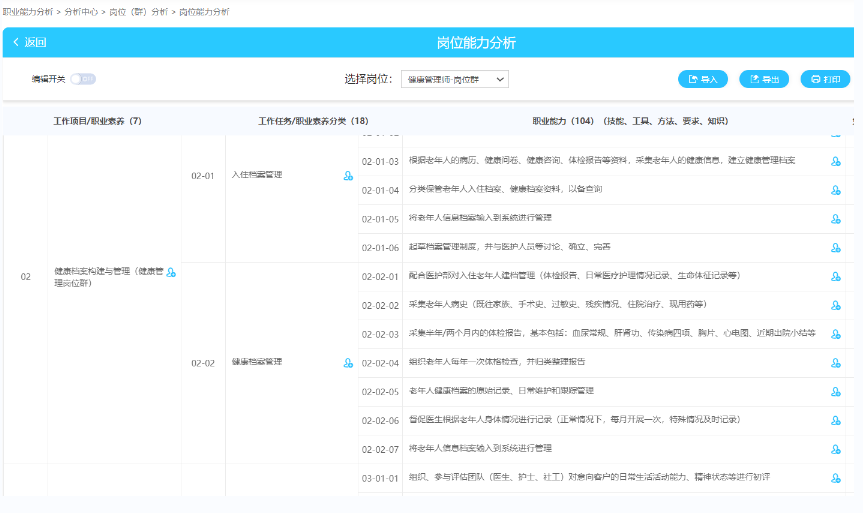Click person icon beside 入住档案管理 task

[348, 176]
